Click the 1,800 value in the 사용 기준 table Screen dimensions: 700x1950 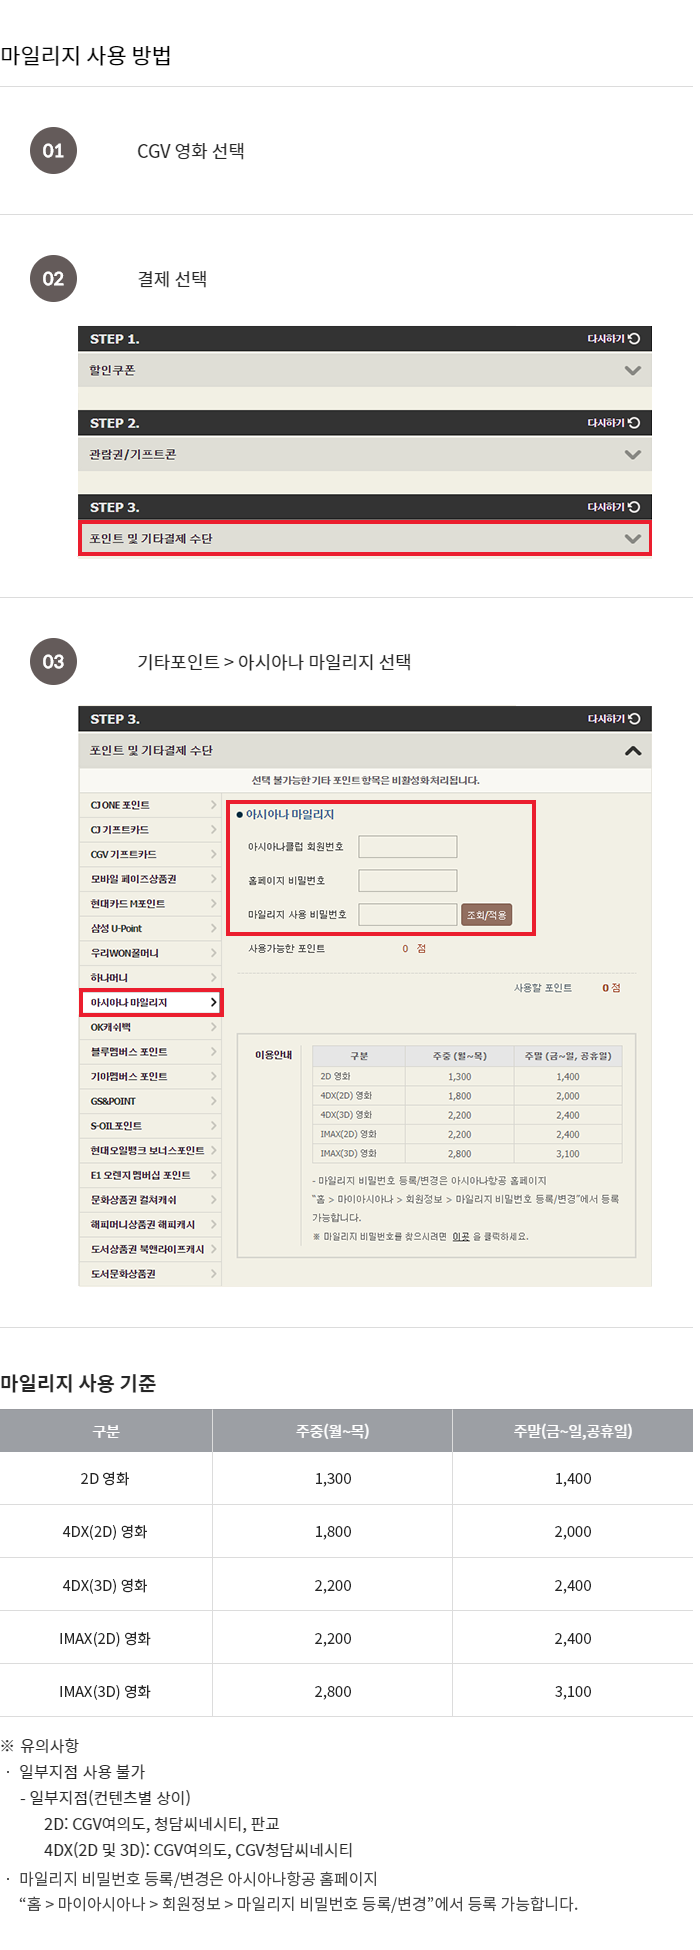point(333,1532)
